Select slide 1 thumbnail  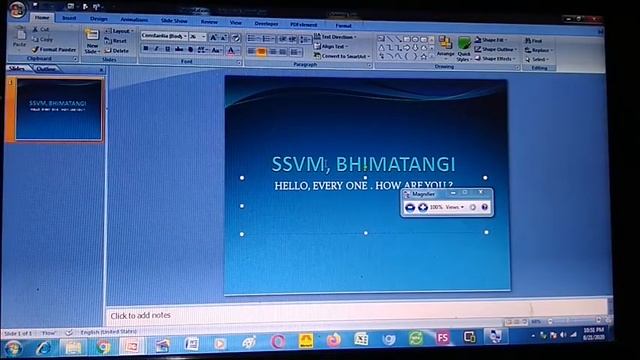pos(59,109)
